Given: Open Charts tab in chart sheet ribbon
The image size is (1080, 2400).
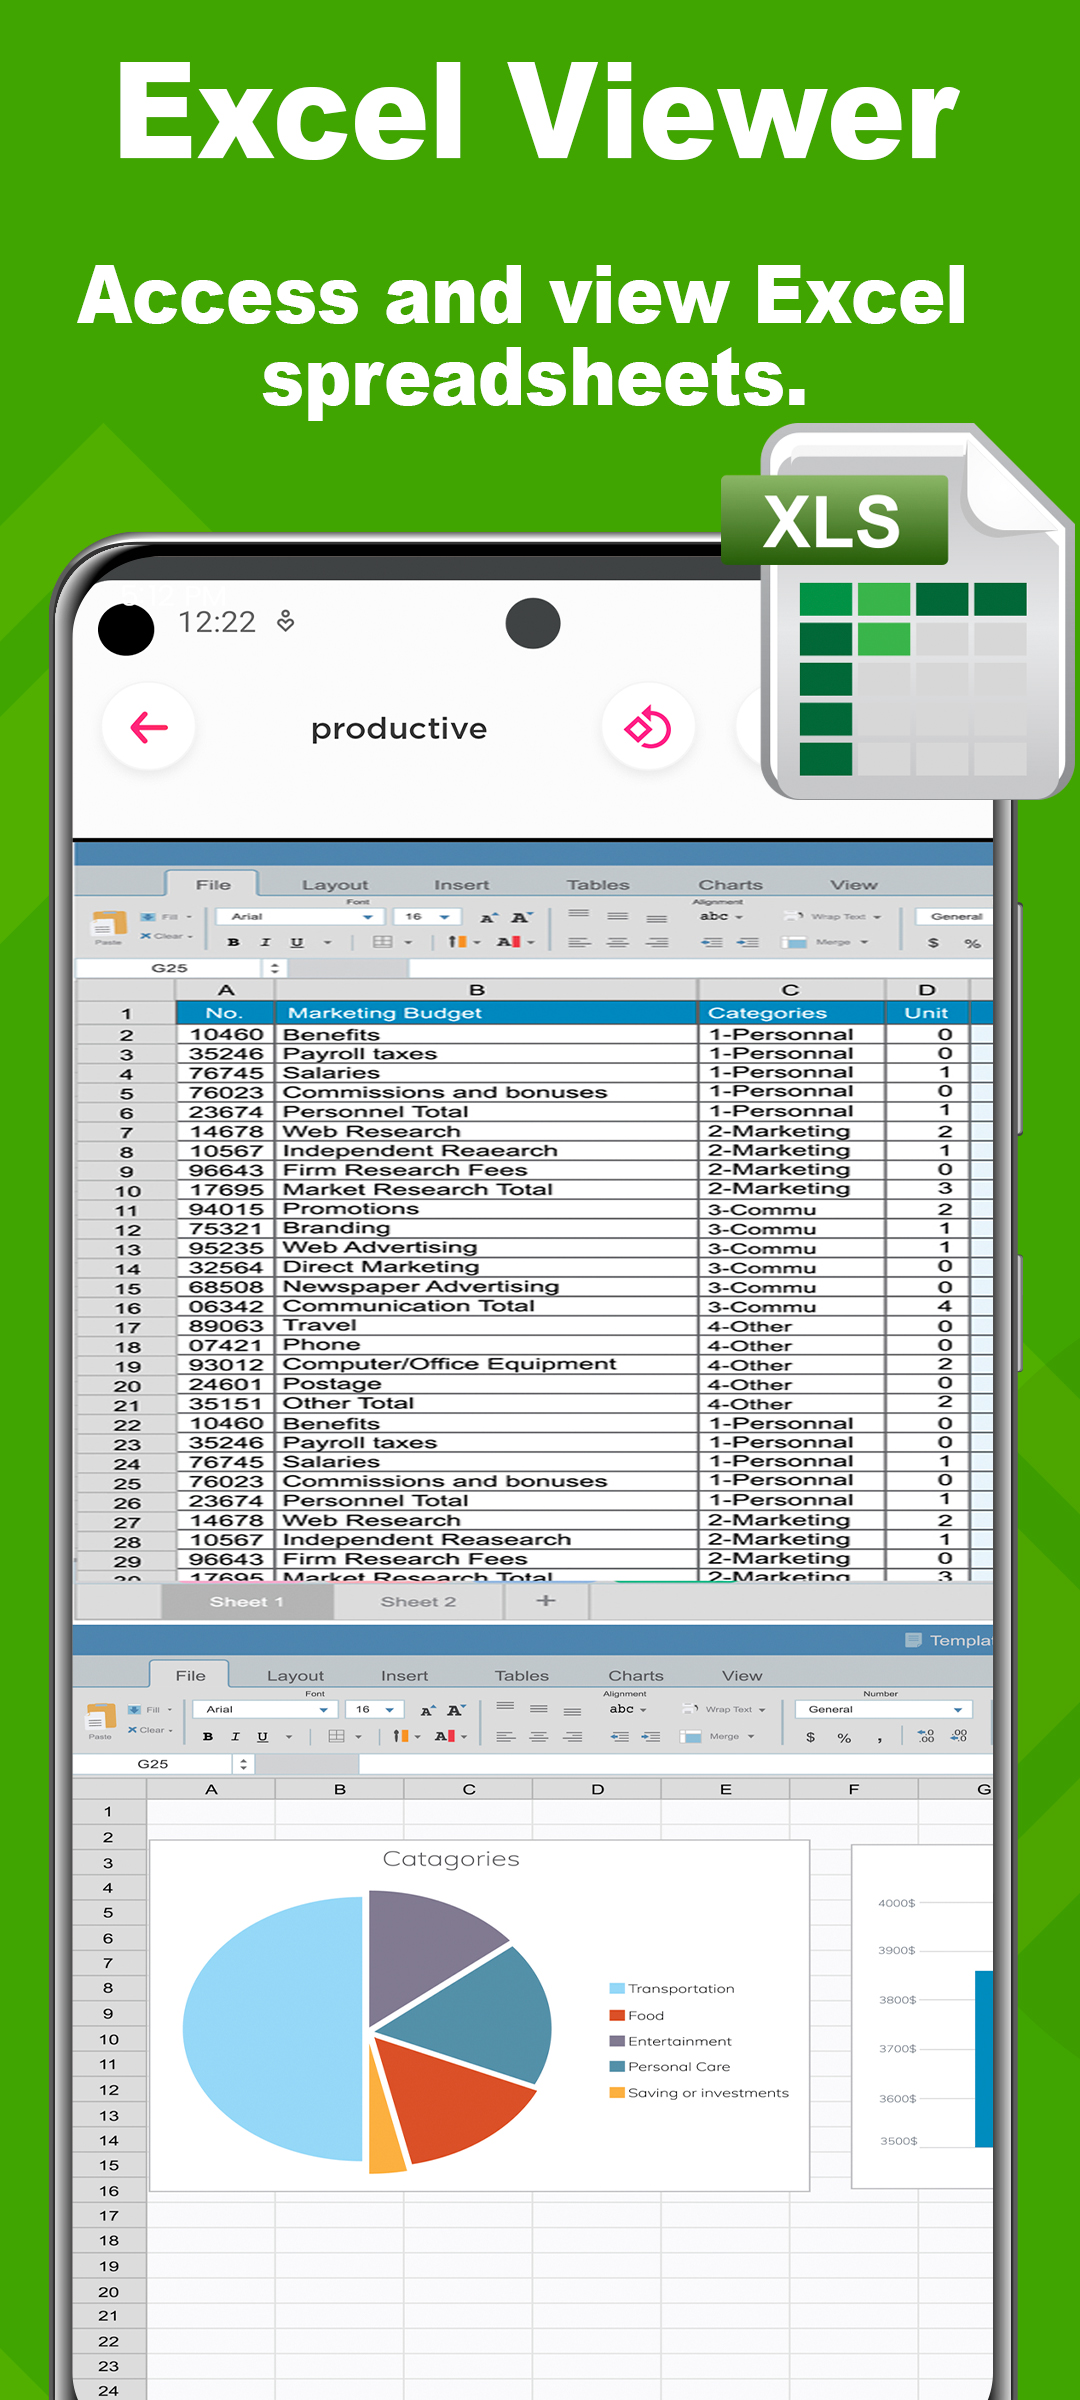Looking at the screenshot, I should point(635,1676).
